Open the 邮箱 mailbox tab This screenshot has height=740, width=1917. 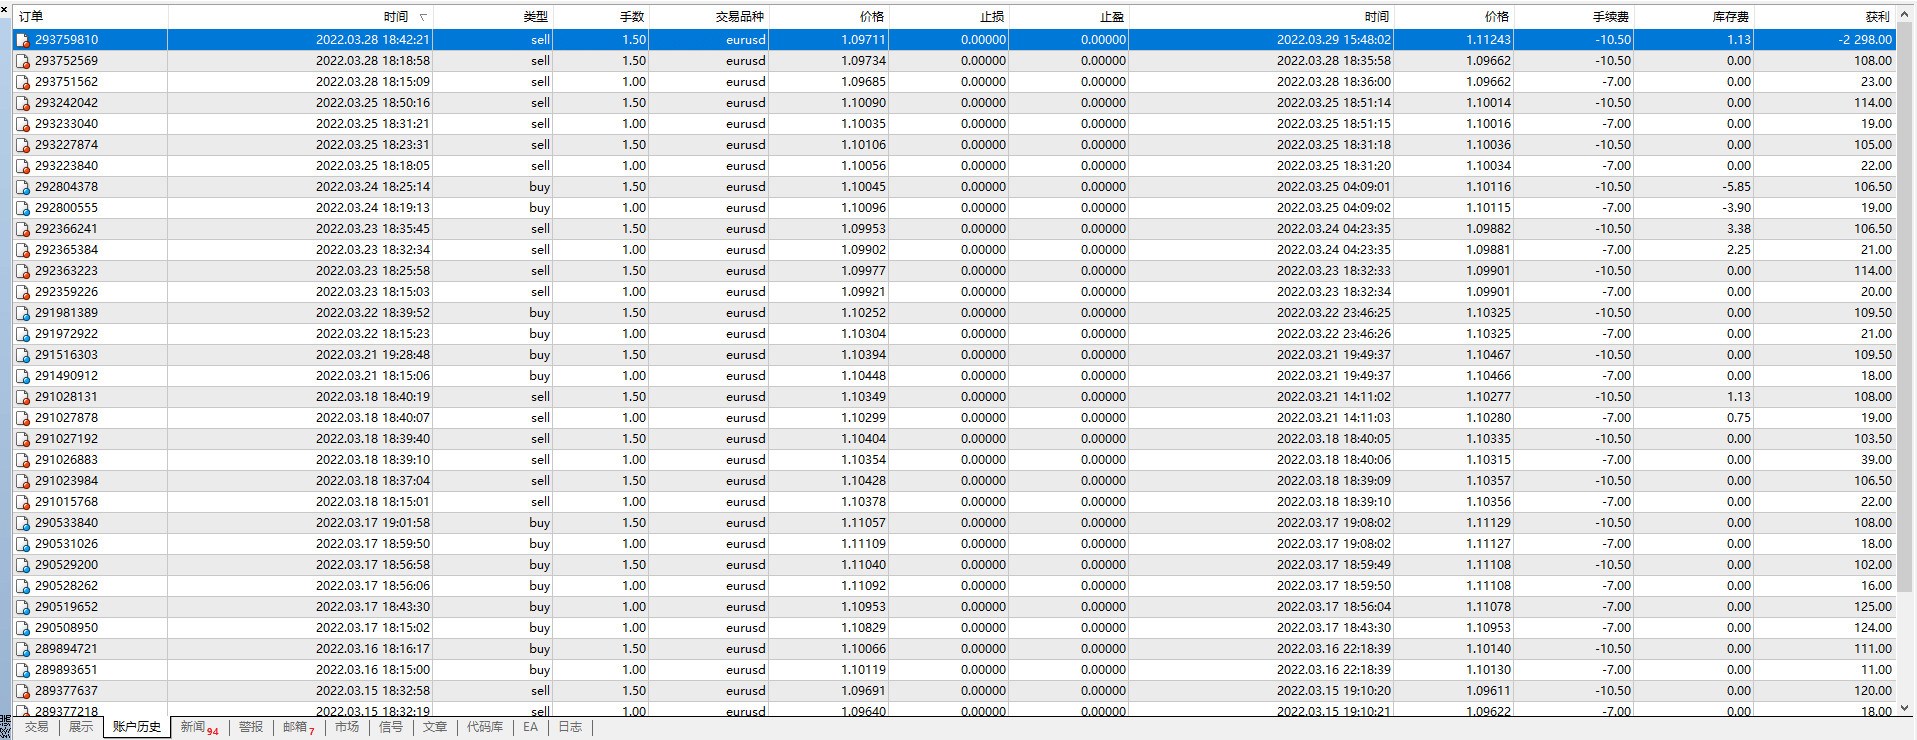pyautogui.click(x=298, y=727)
